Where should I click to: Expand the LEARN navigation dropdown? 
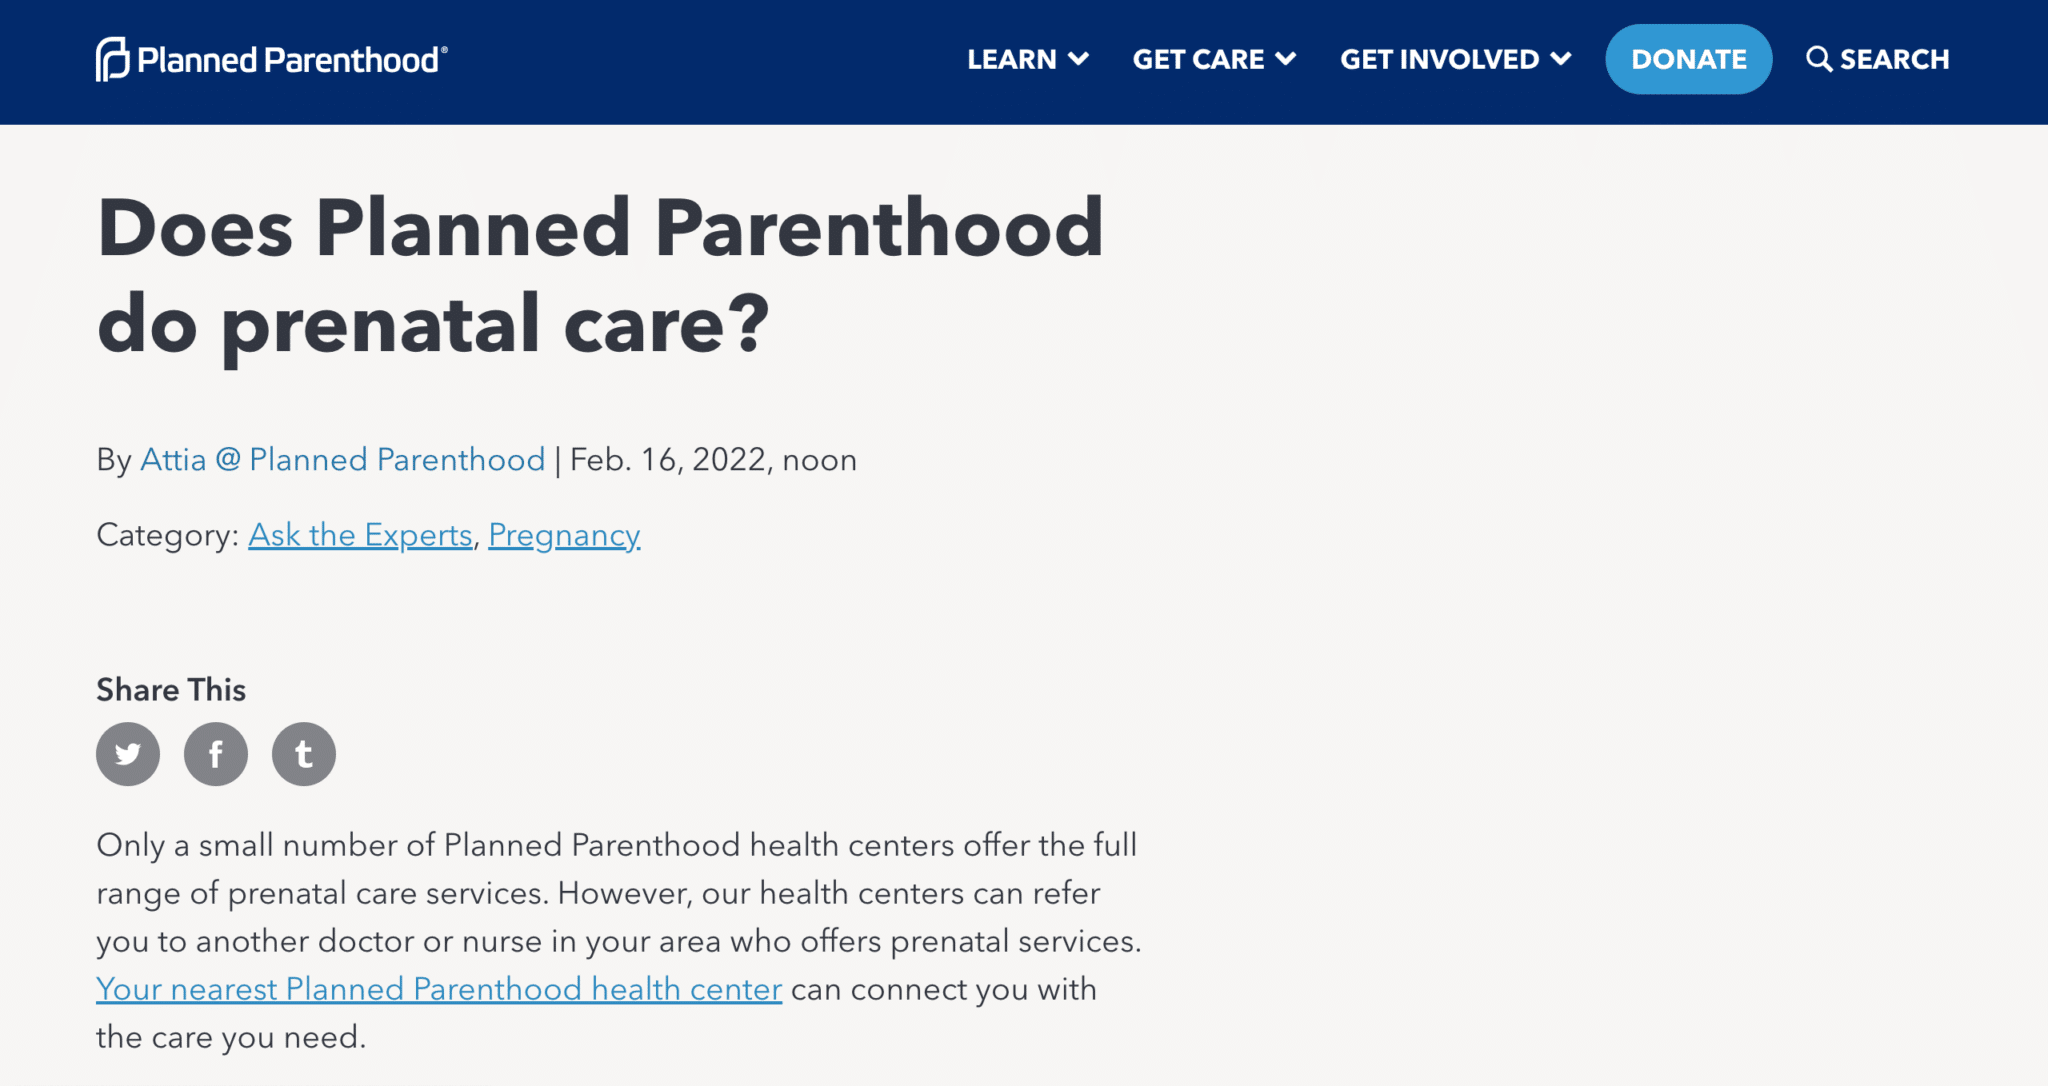[x=1027, y=59]
